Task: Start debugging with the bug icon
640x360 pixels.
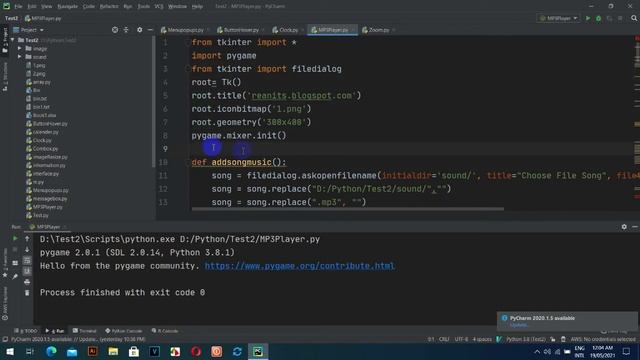Action: point(598,18)
